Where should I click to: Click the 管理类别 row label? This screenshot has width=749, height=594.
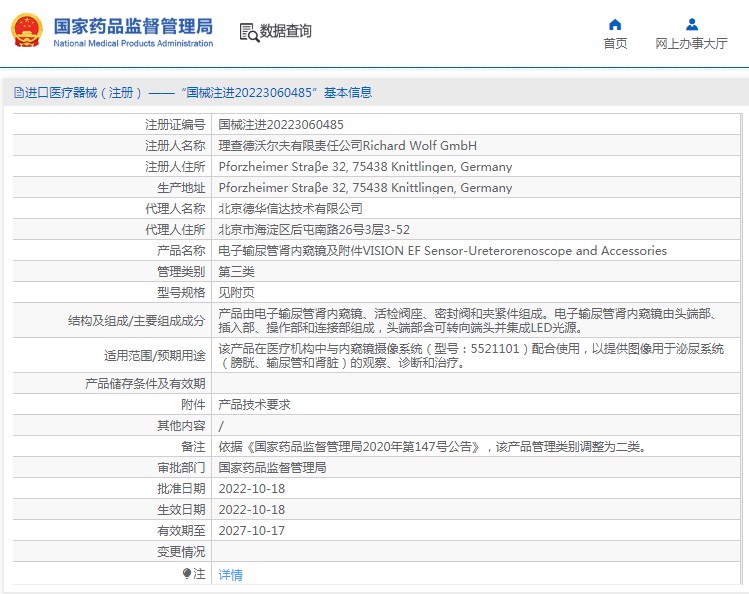tap(181, 272)
